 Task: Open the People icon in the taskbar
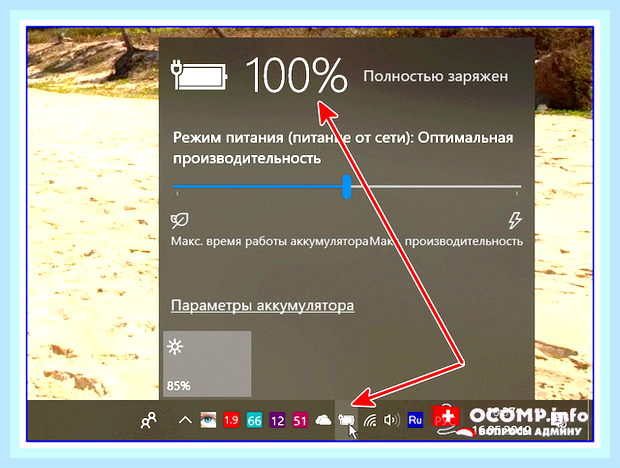click(x=149, y=420)
